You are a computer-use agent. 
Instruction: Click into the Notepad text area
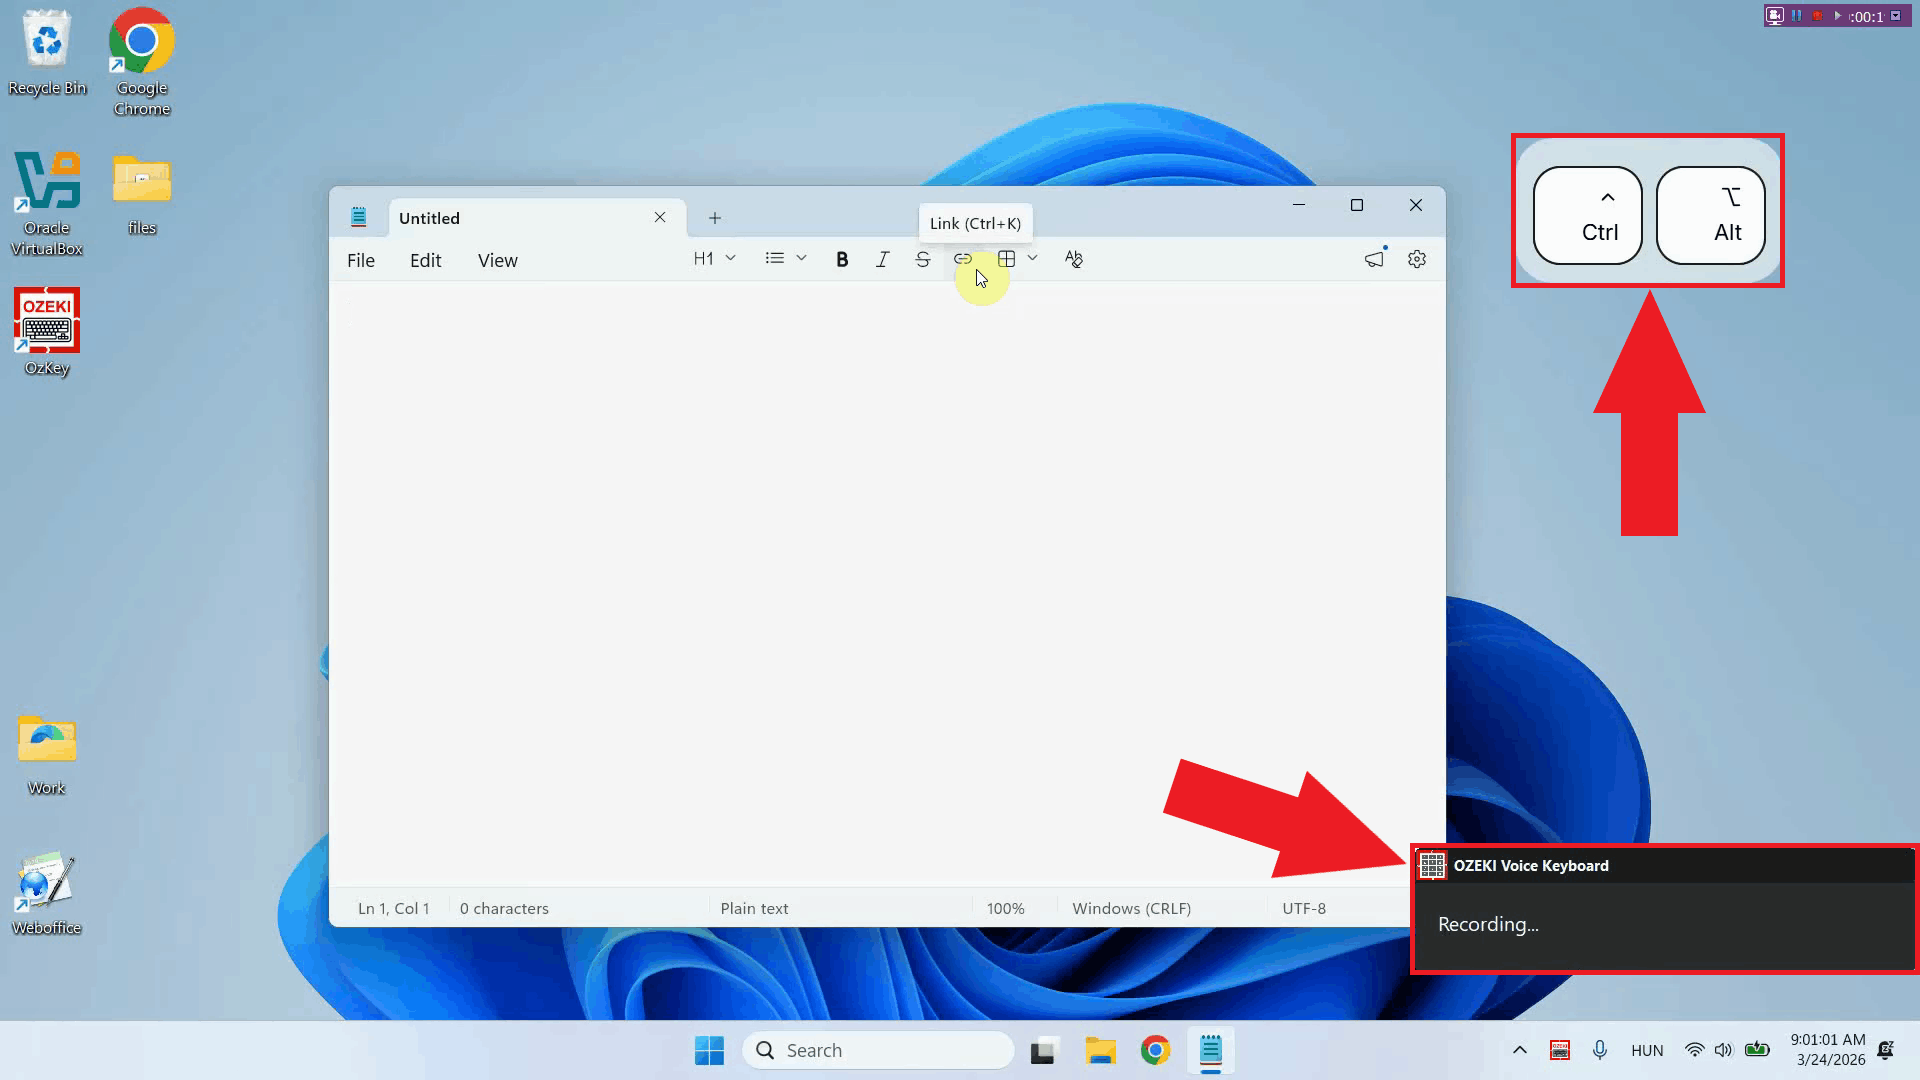pos(887,584)
